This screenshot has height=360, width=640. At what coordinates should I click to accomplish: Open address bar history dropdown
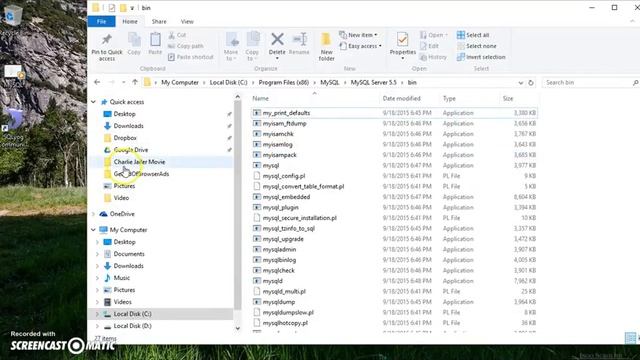(x=520, y=83)
